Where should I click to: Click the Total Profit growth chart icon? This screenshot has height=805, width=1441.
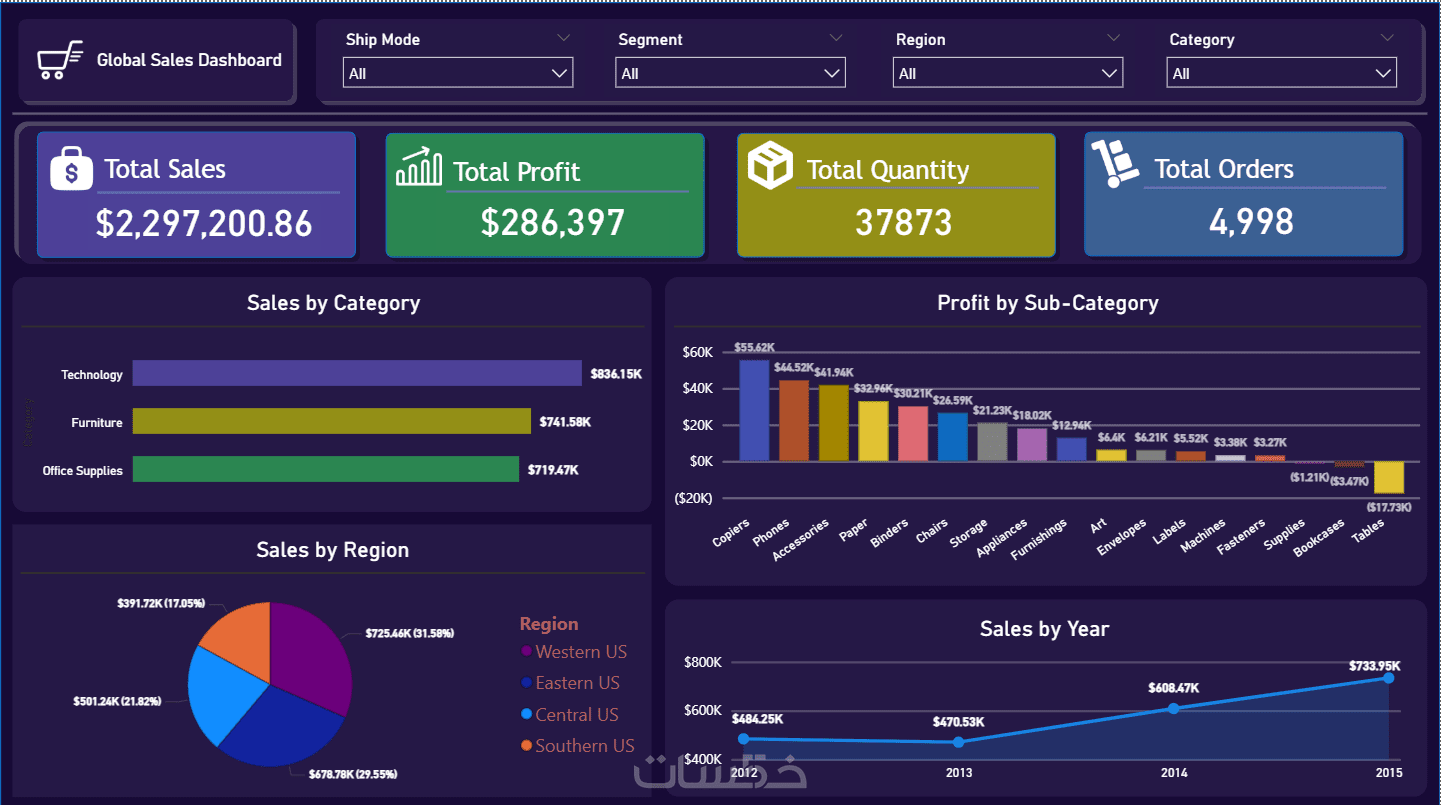[419, 167]
